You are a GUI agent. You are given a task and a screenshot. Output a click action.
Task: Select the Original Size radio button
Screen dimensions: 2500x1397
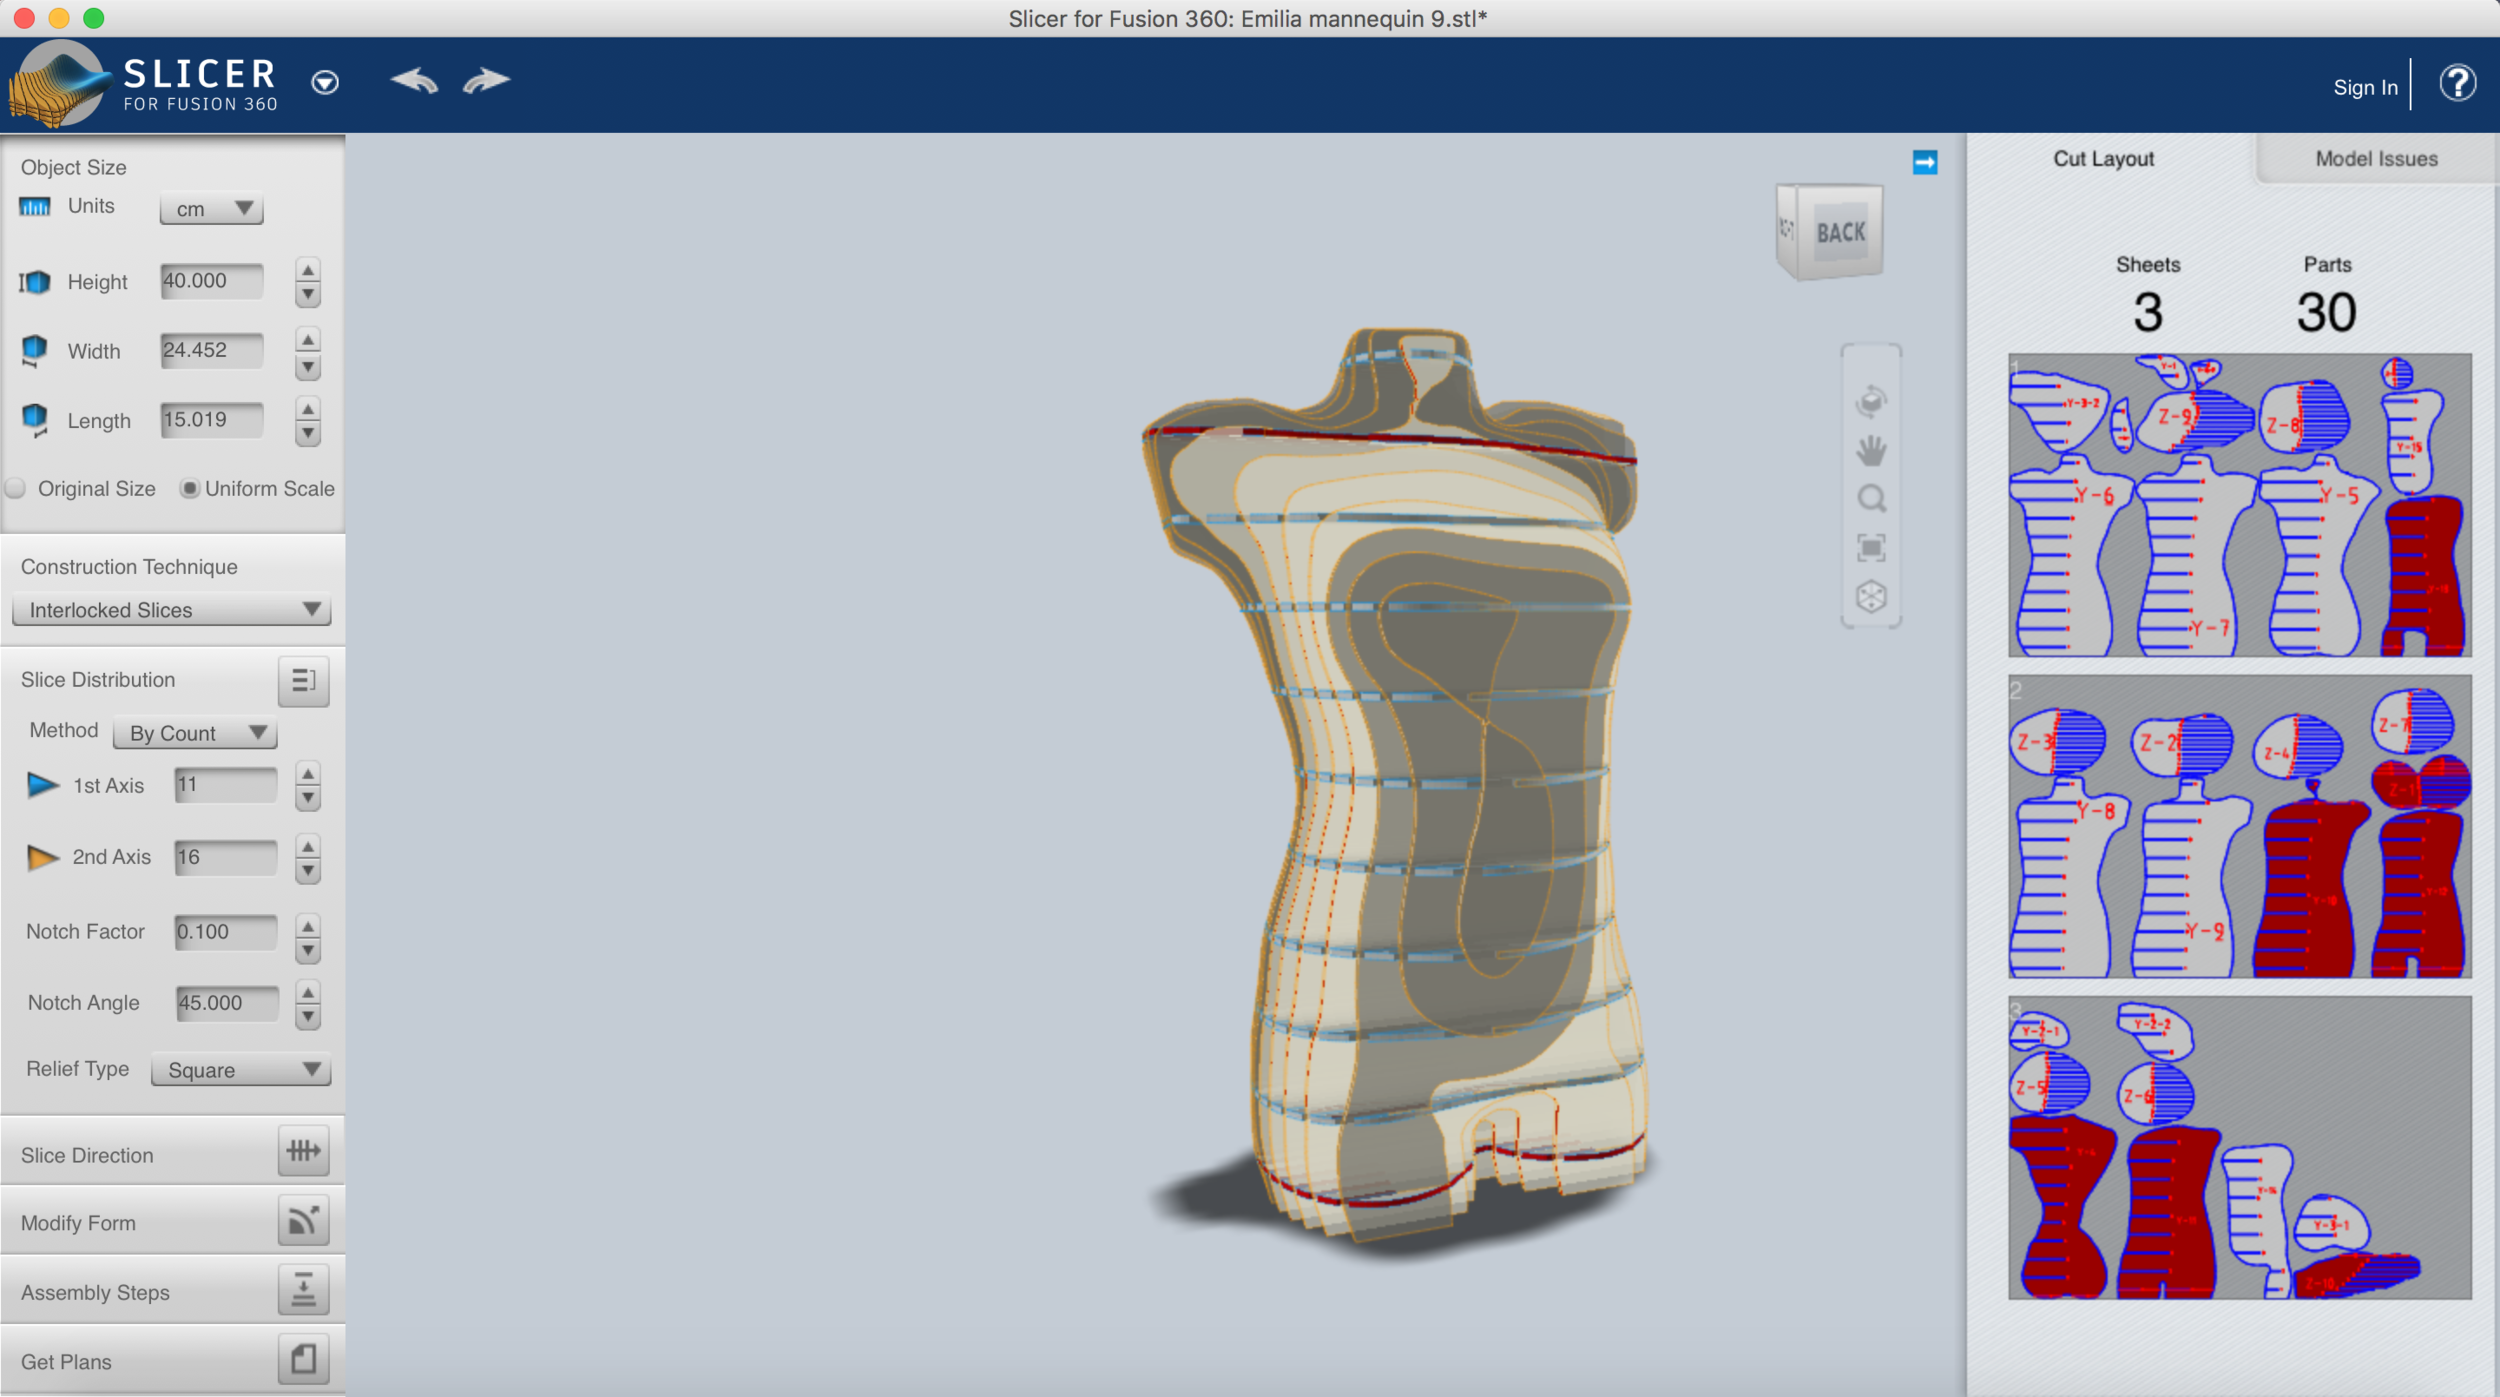(15, 488)
